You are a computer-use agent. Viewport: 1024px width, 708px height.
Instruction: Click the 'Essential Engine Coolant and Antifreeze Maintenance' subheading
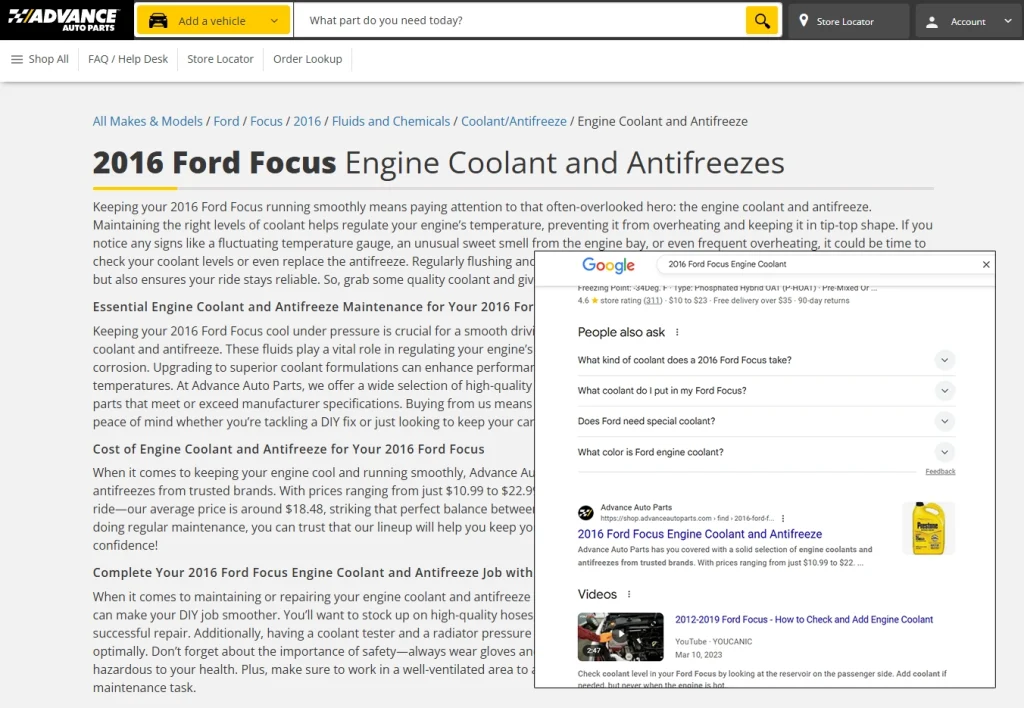(313, 306)
